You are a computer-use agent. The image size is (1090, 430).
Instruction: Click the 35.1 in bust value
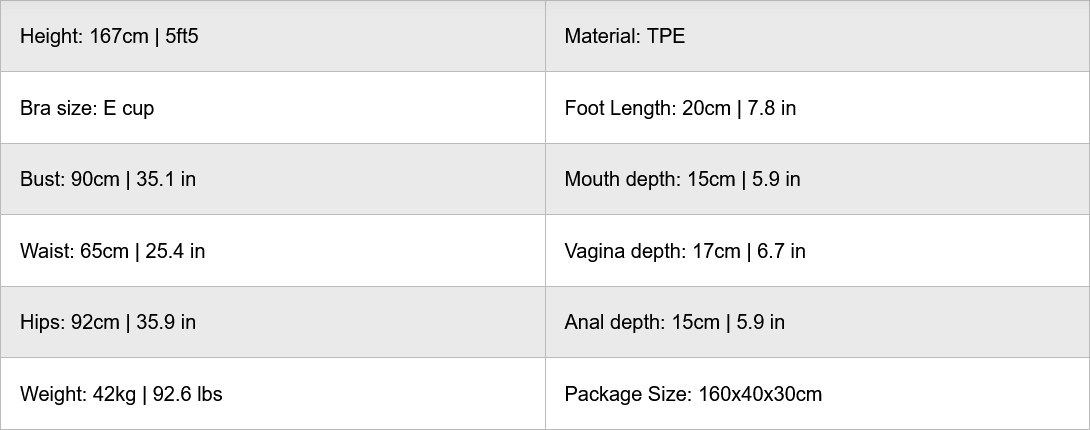pyautogui.click(x=166, y=180)
